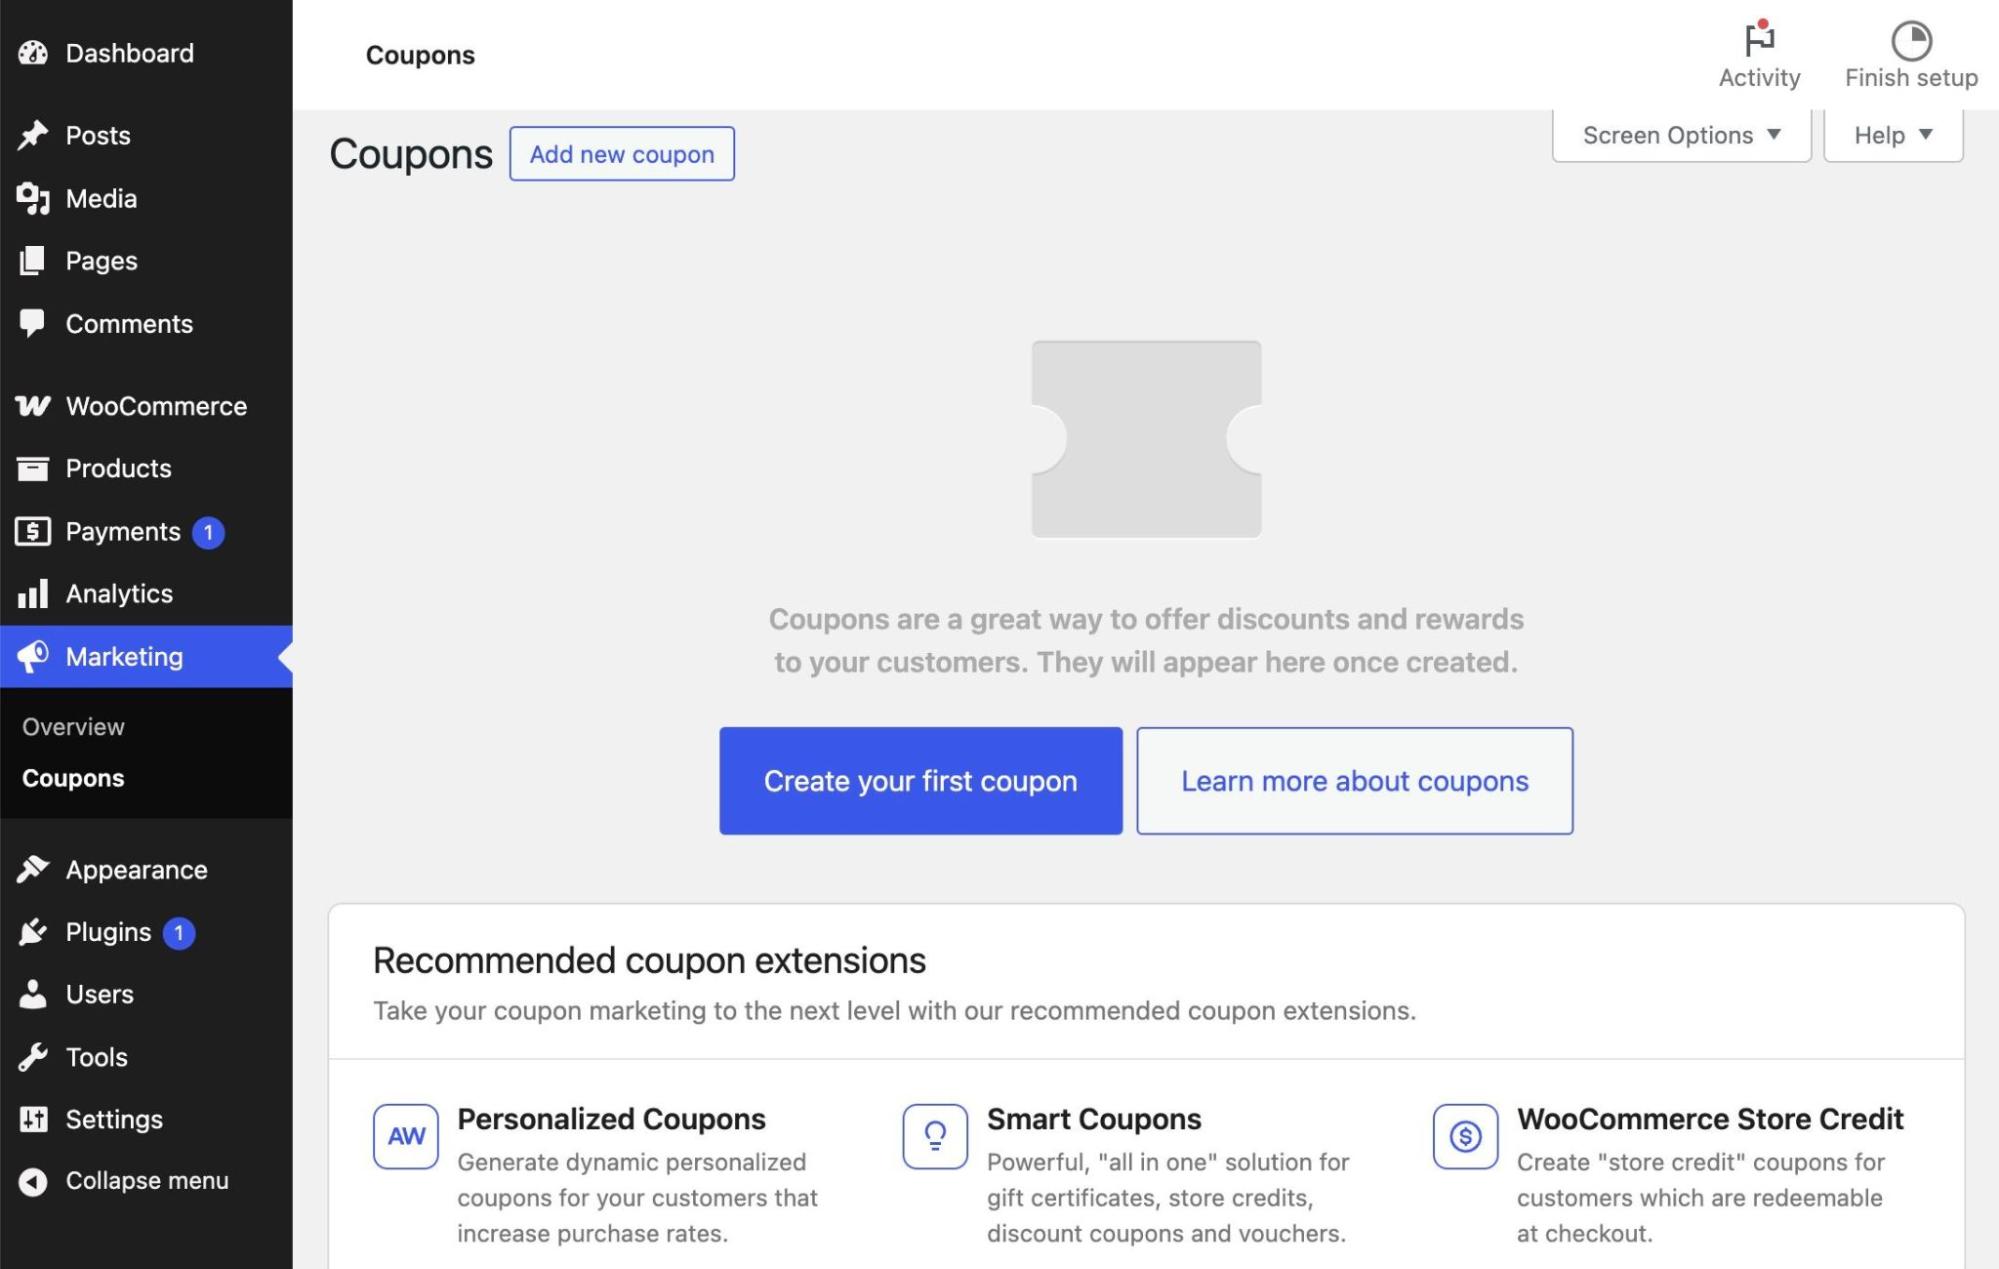Click the Dashboard gauge icon

(x=33, y=53)
